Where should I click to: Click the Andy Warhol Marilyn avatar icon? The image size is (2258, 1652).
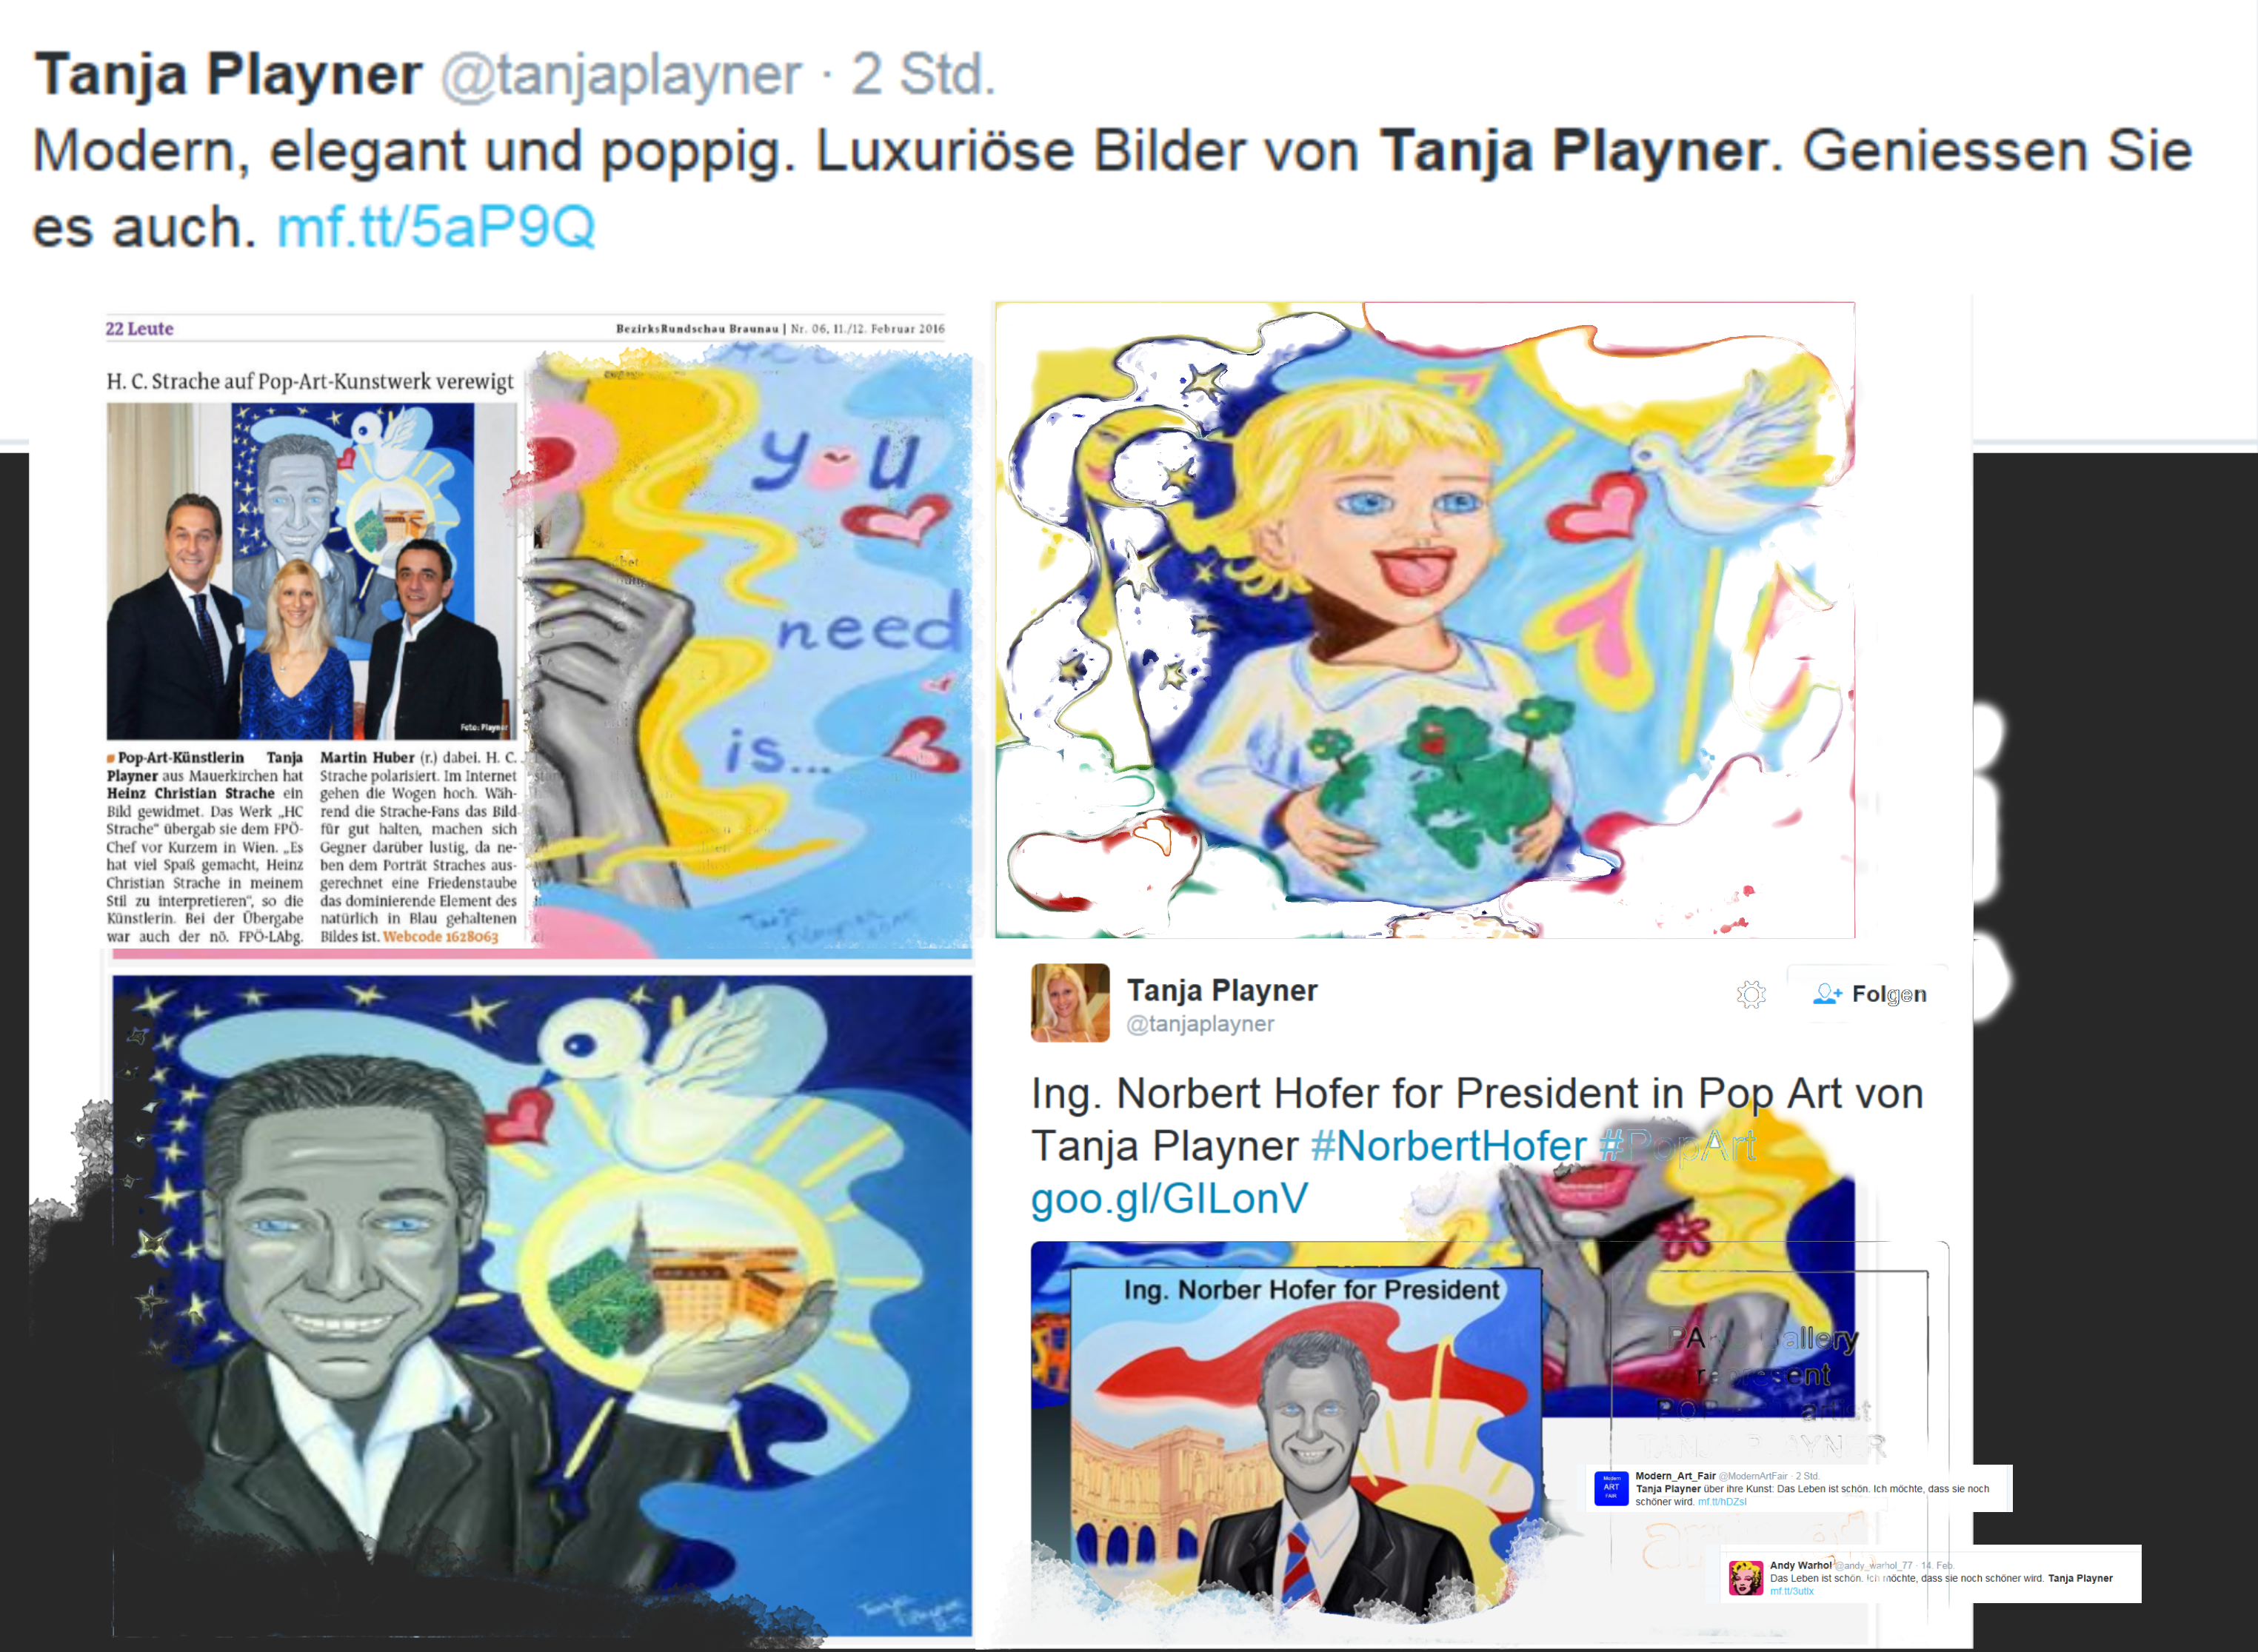point(1746,1578)
